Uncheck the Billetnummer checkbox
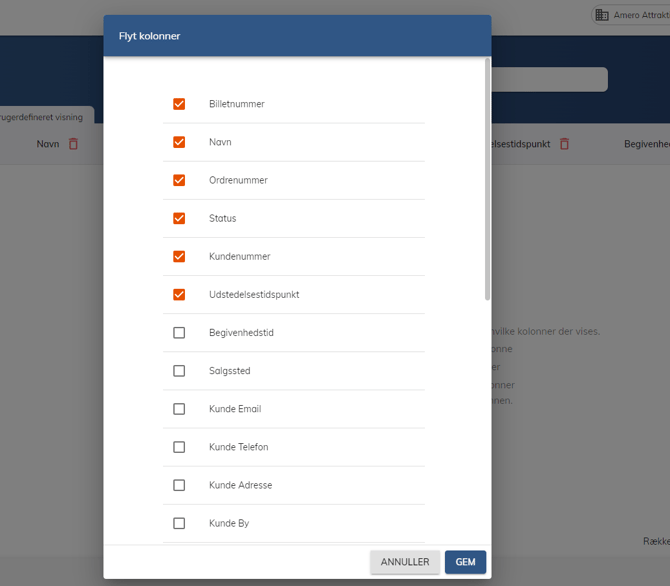This screenshot has height=586, width=670. pos(179,104)
